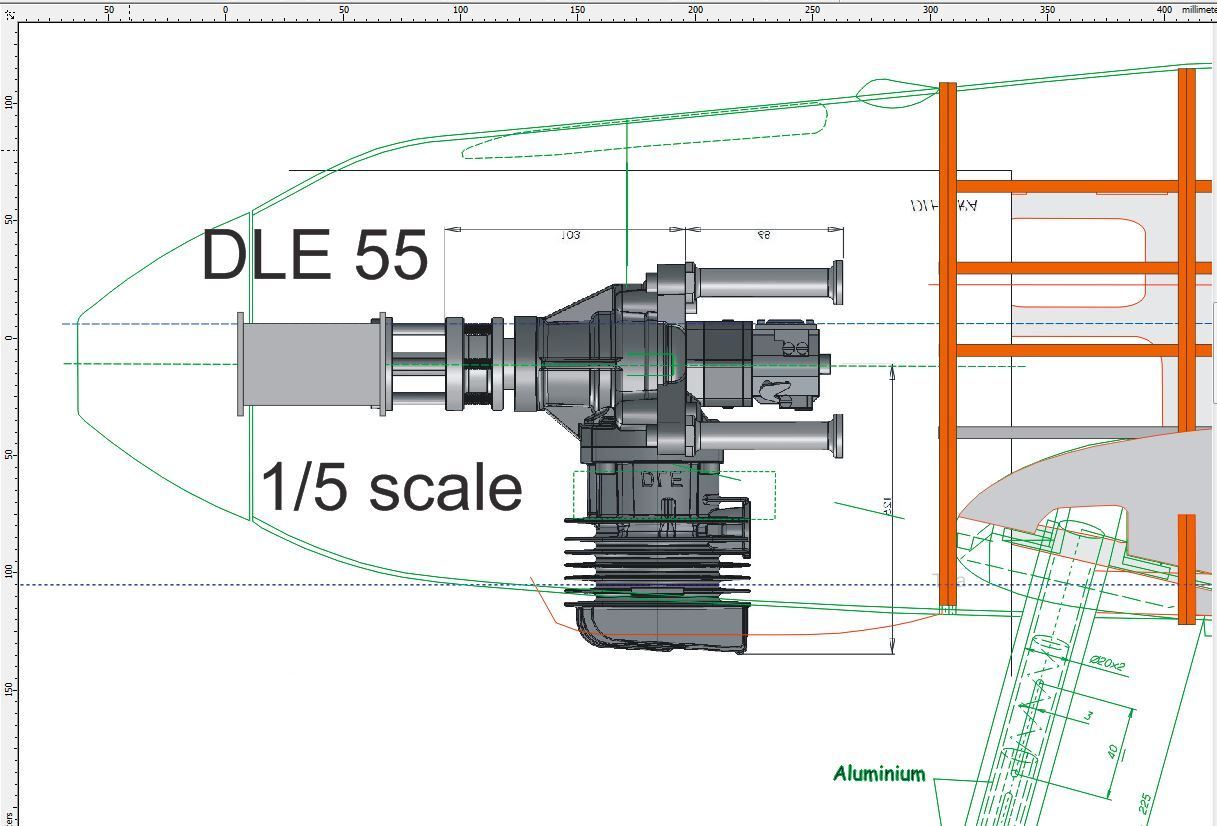Click the 300 mark on the horizontal ruler
1217x826 pixels.
click(930, 10)
